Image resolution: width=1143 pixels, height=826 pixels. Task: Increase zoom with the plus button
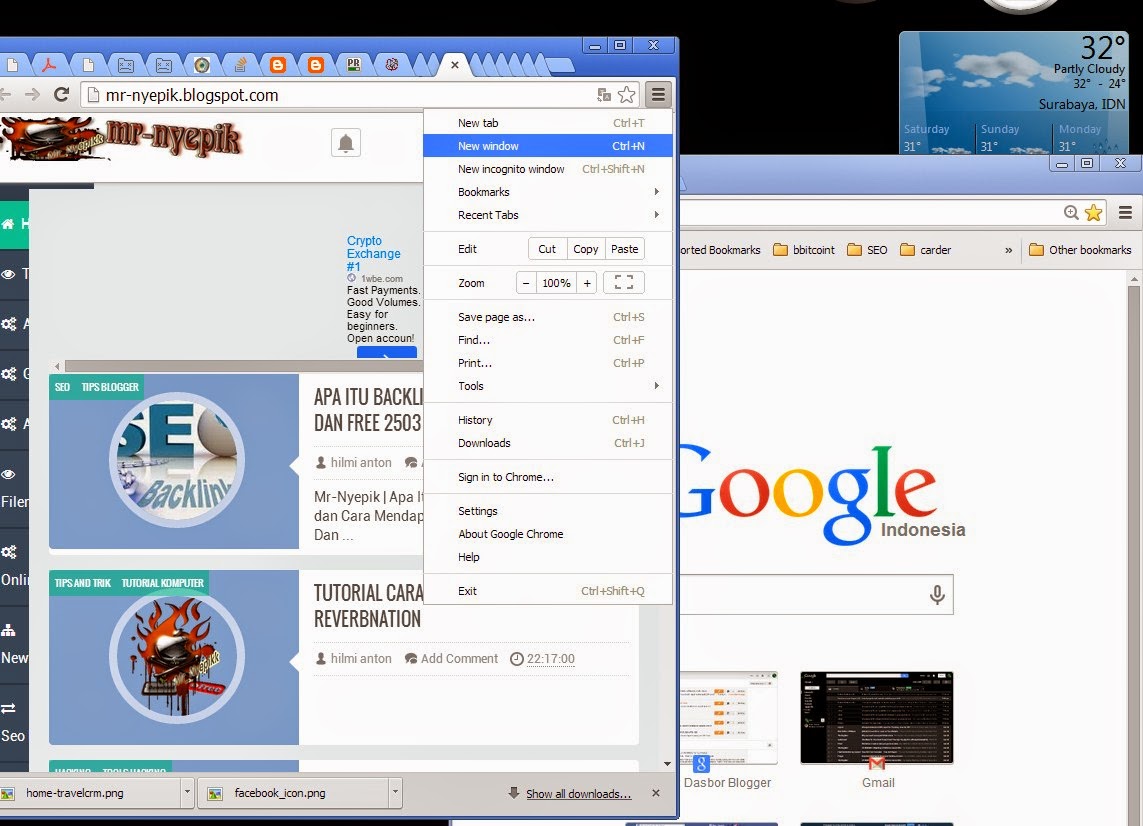click(587, 283)
